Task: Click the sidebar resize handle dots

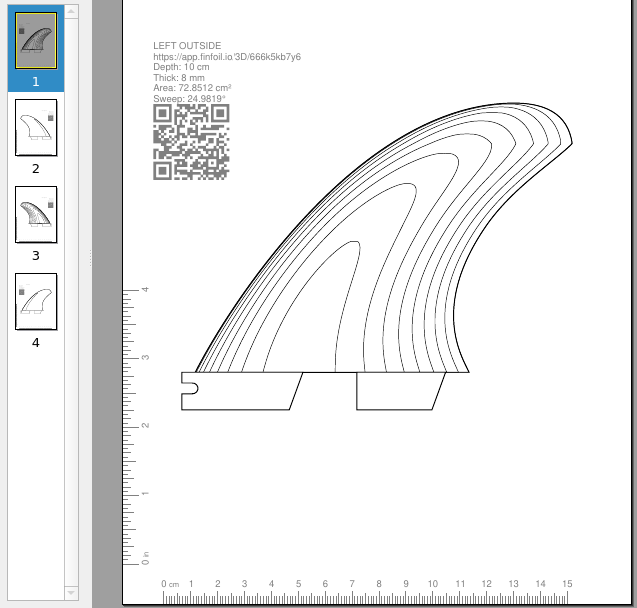Action: tap(90, 258)
